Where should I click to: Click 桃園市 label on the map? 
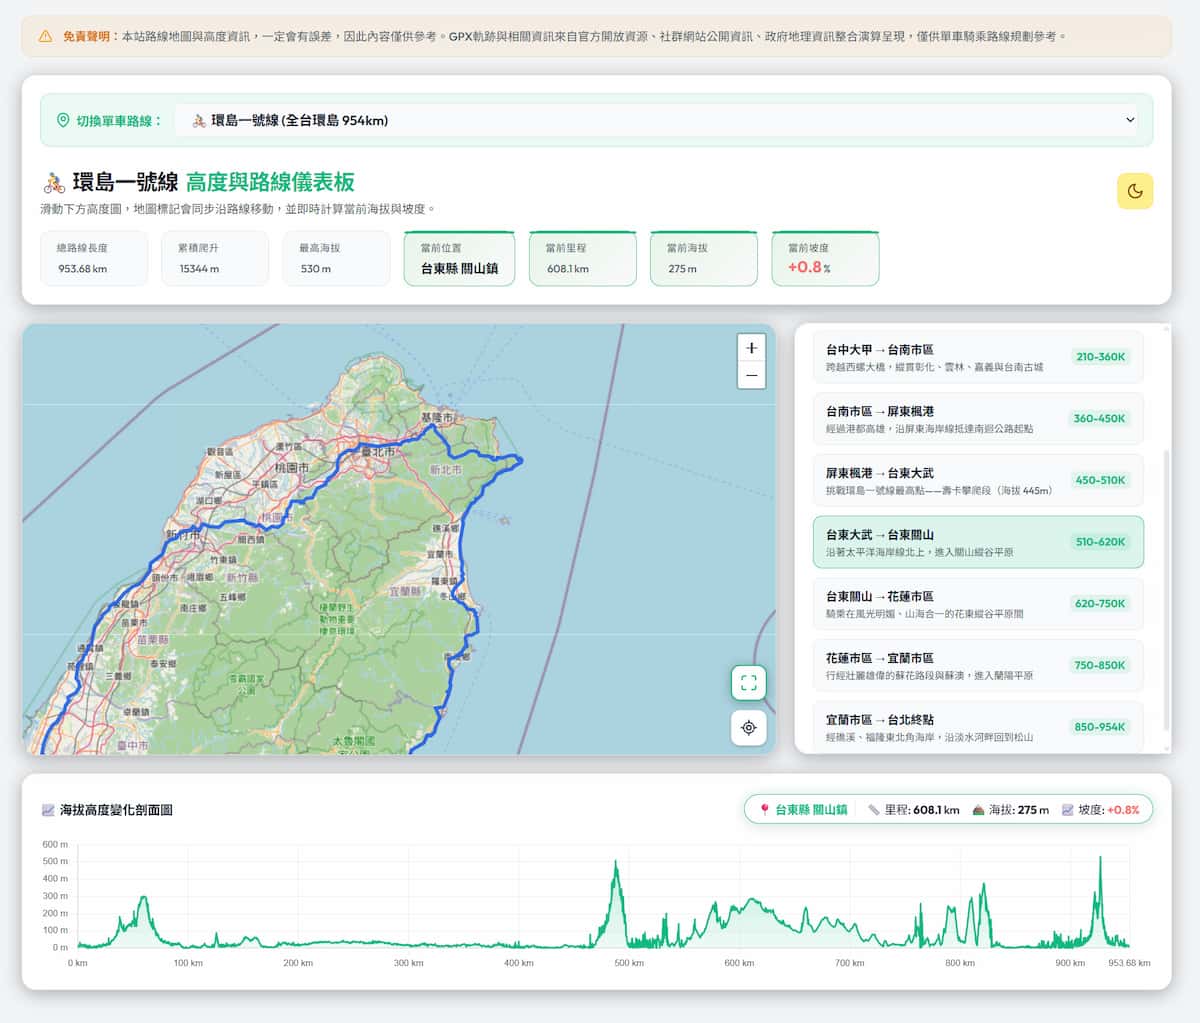pos(292,467)
